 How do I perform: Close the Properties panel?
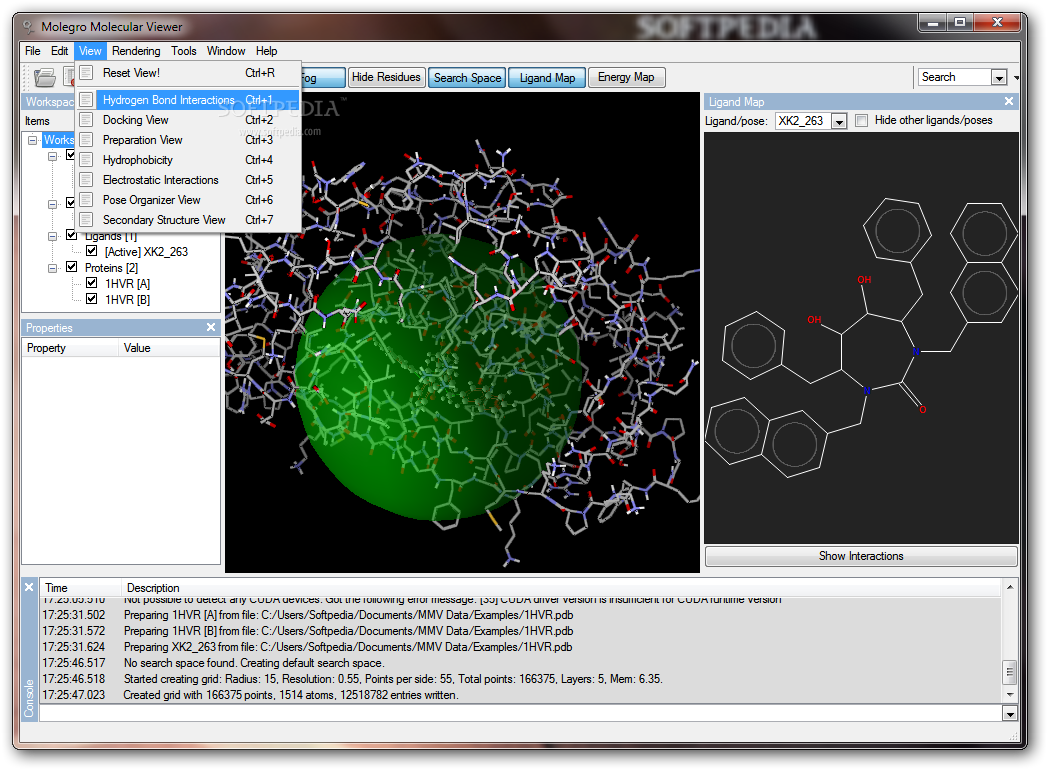pos(211,328)
